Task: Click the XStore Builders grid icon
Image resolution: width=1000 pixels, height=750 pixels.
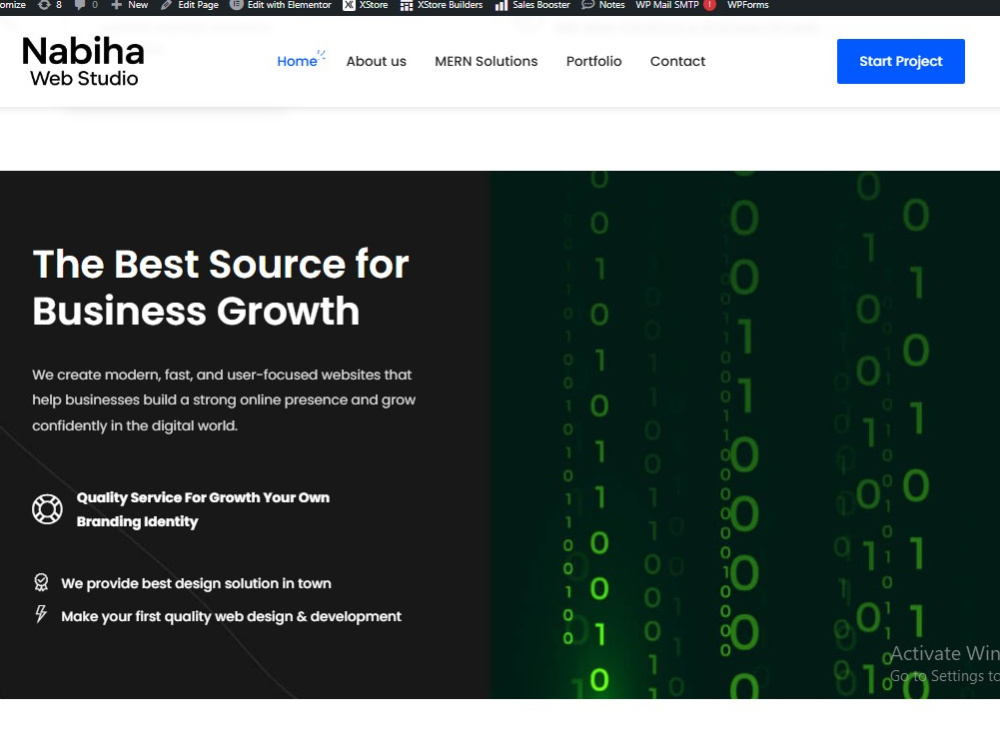Action: [406, 6]
